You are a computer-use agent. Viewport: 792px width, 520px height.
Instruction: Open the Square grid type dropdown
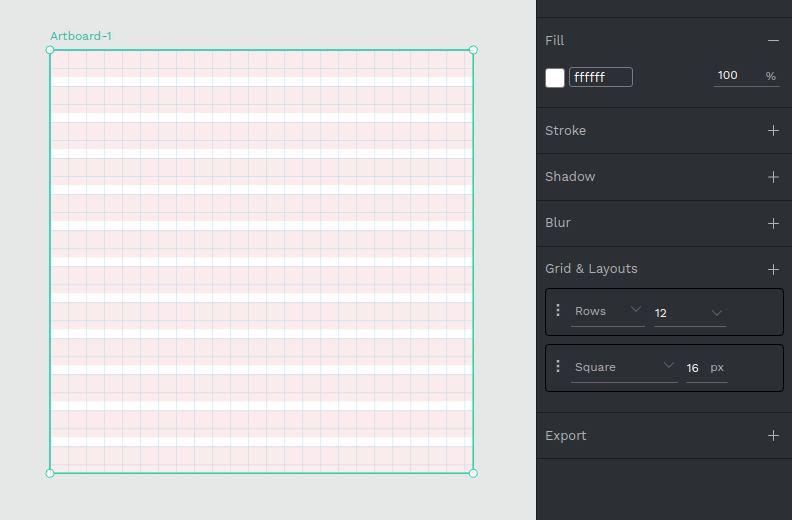point(625,368)
